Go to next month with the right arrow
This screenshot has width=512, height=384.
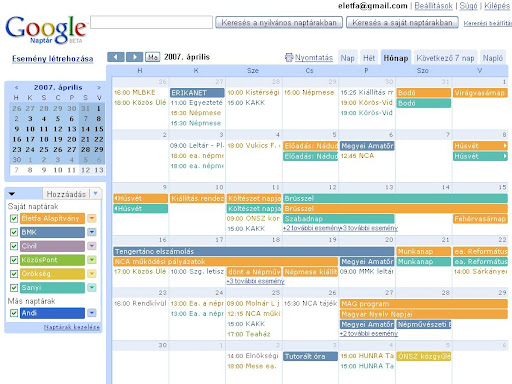tap(135, 57)
